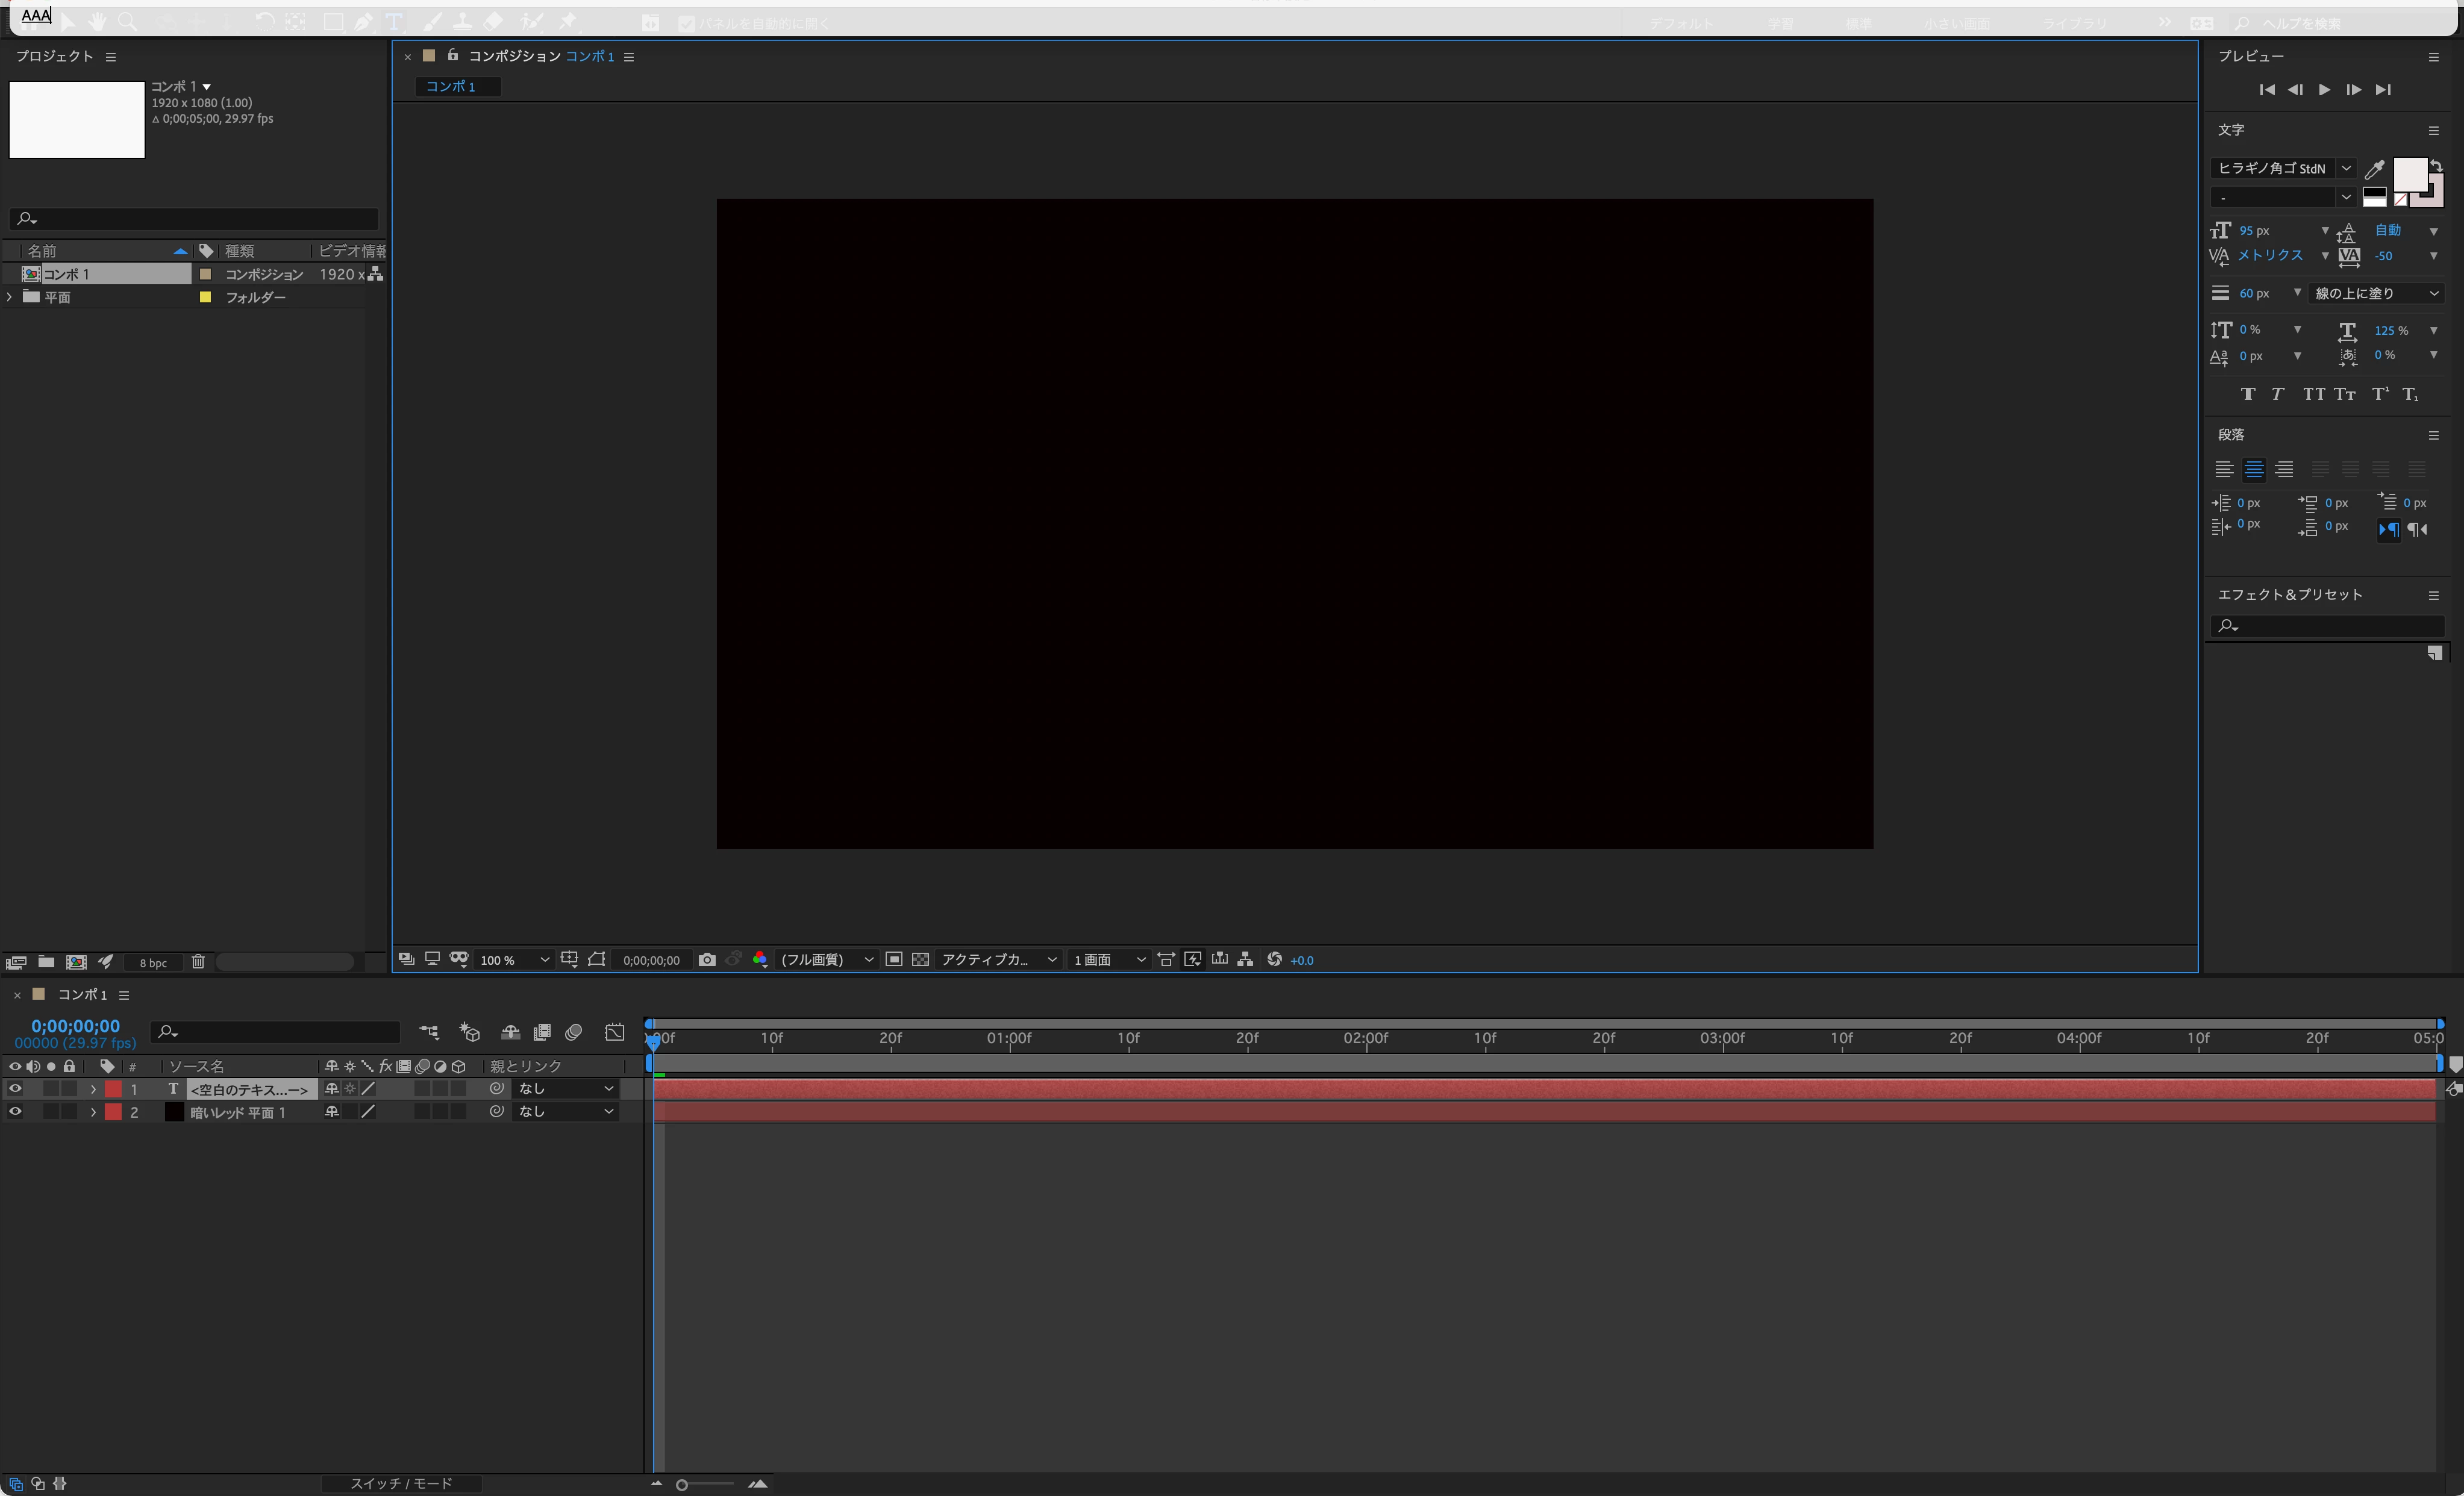Click the trash icon in Project panel
The width and height of the screenshot is (2464, 1496).
coord(198,962)
